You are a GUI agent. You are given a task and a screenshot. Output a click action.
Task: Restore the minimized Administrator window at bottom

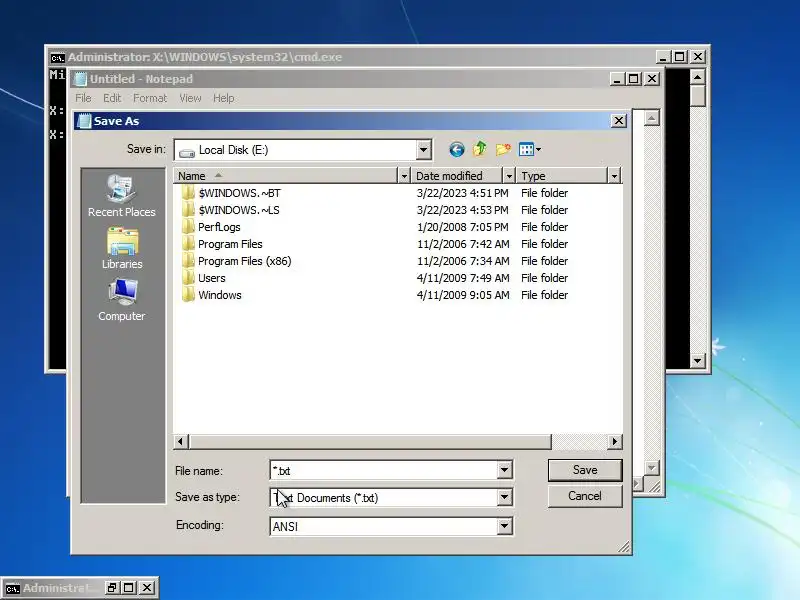pos(112,588)
